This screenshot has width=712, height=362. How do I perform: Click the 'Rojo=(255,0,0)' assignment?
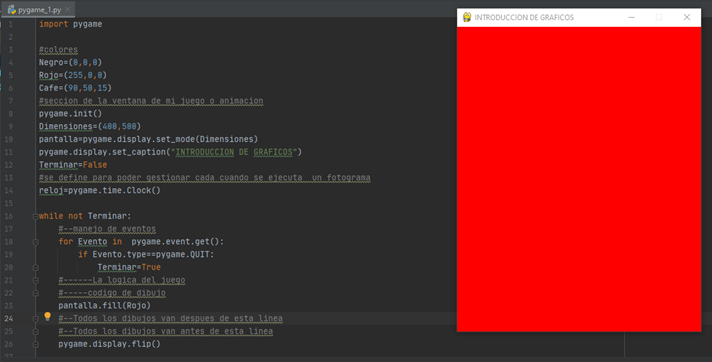73,75
